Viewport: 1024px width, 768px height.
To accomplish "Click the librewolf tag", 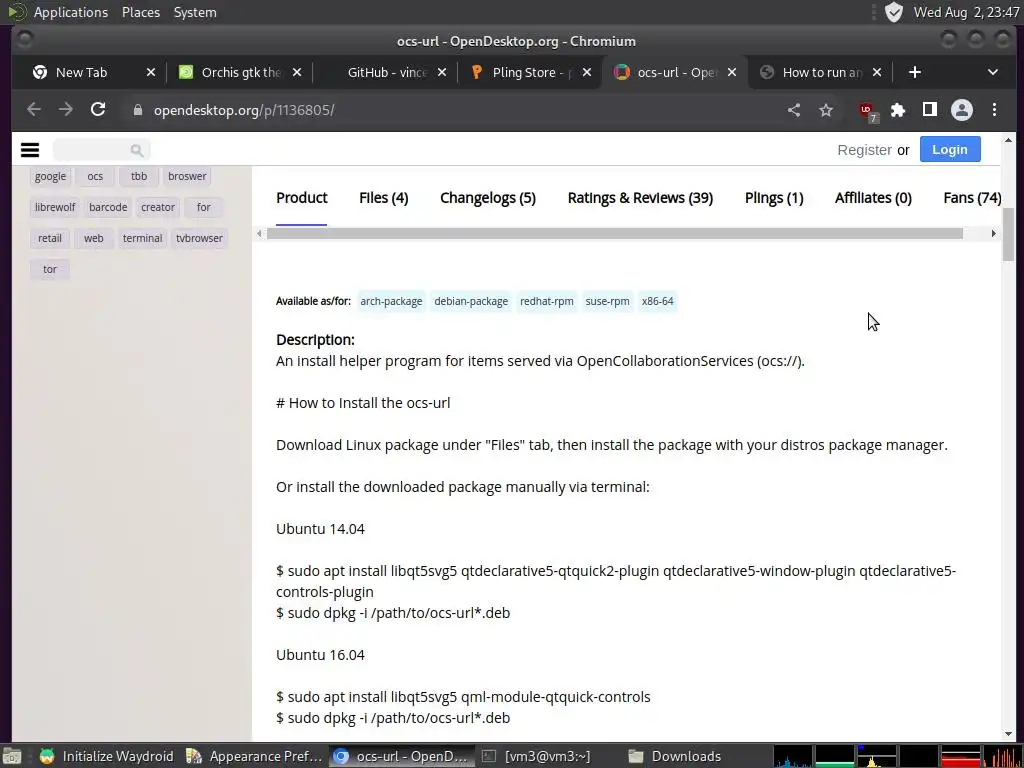I will coord(55,207).
